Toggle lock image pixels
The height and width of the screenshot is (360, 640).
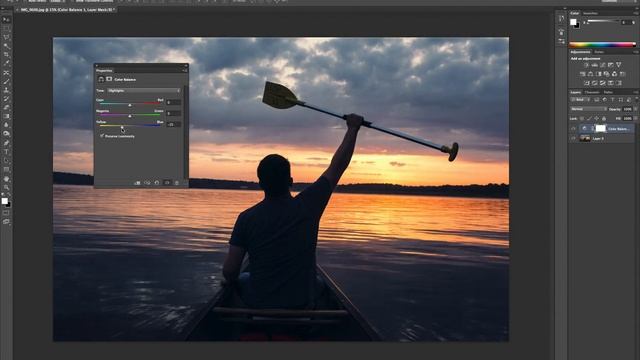tap(589, 118)
